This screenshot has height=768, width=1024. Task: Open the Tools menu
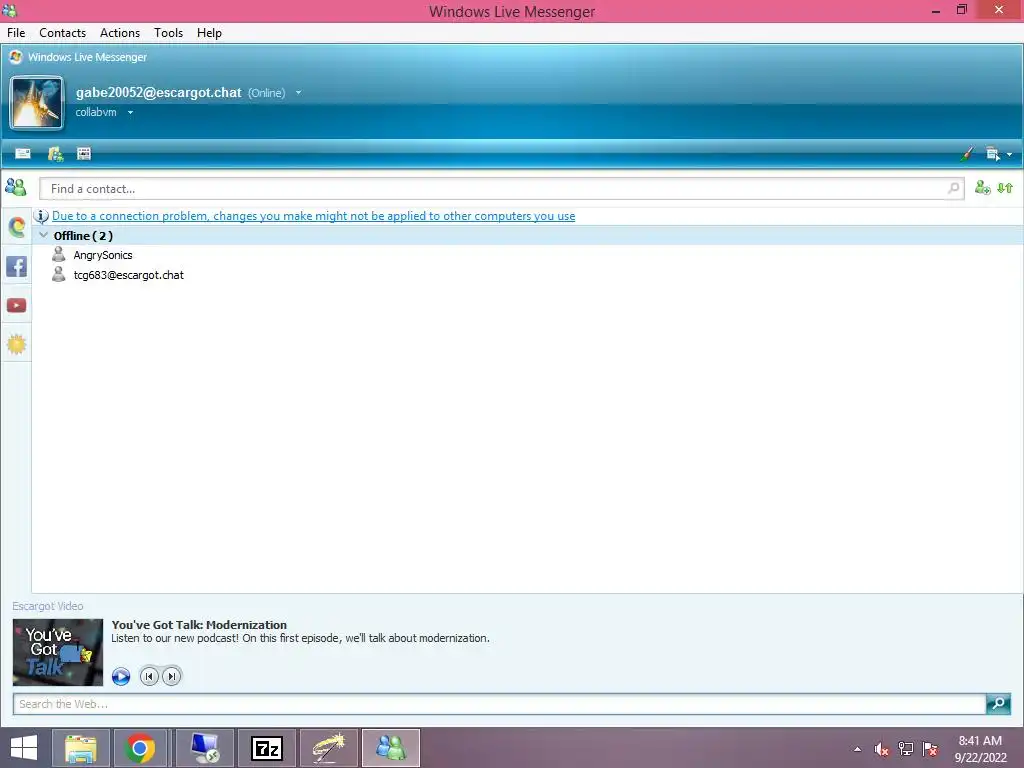coord(168,33)
